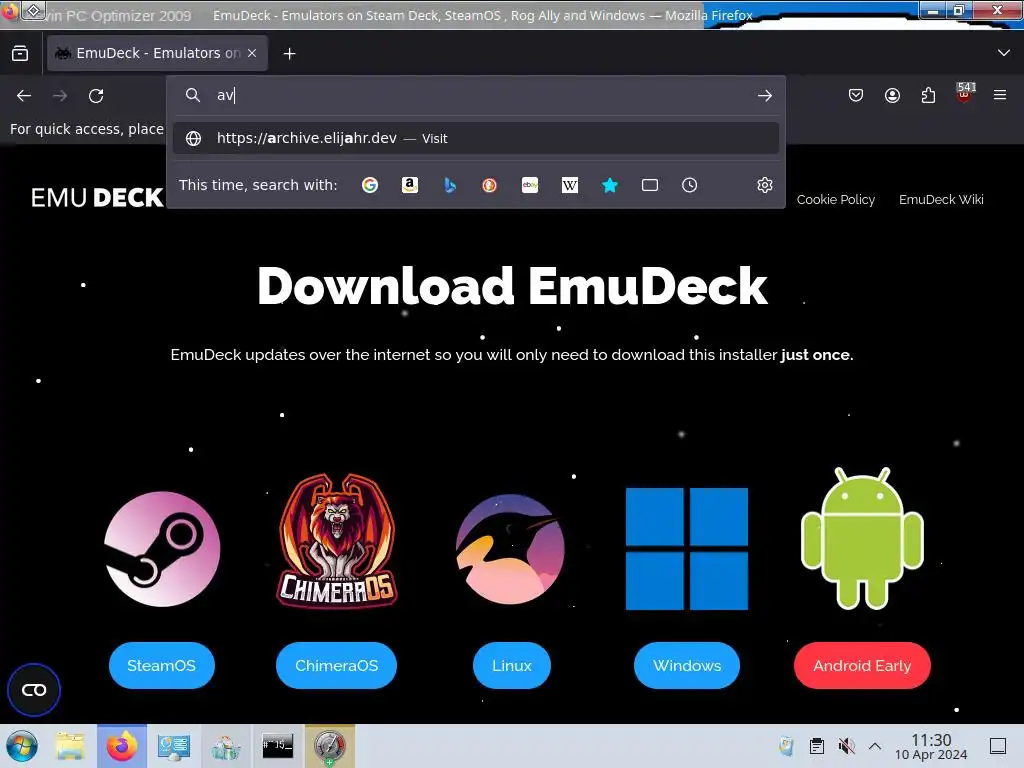Click the EMU DECK logo
Viewport: 1024px width, 768px height.
click(97, 198)
